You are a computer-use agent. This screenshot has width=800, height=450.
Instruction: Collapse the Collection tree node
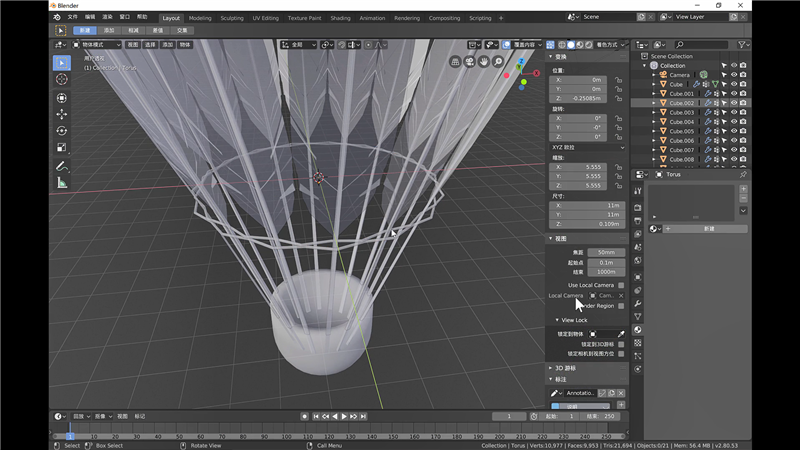[644, 66]
